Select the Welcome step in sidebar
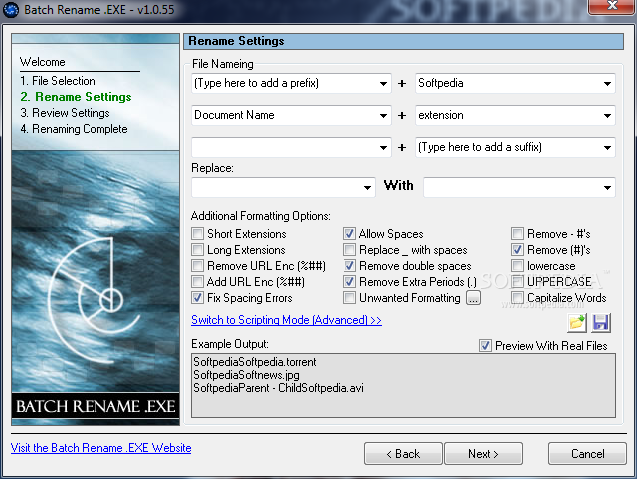 (x=43, y=62)
